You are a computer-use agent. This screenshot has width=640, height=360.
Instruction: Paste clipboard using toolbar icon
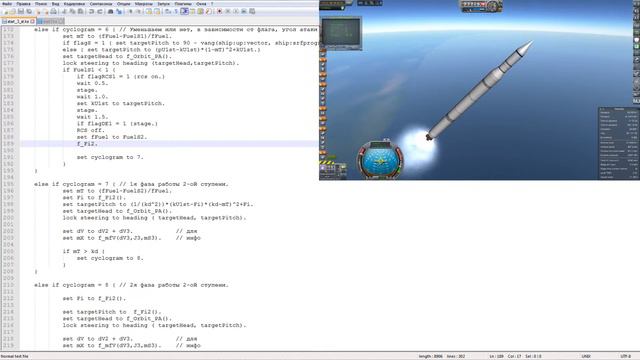(80, 11)
